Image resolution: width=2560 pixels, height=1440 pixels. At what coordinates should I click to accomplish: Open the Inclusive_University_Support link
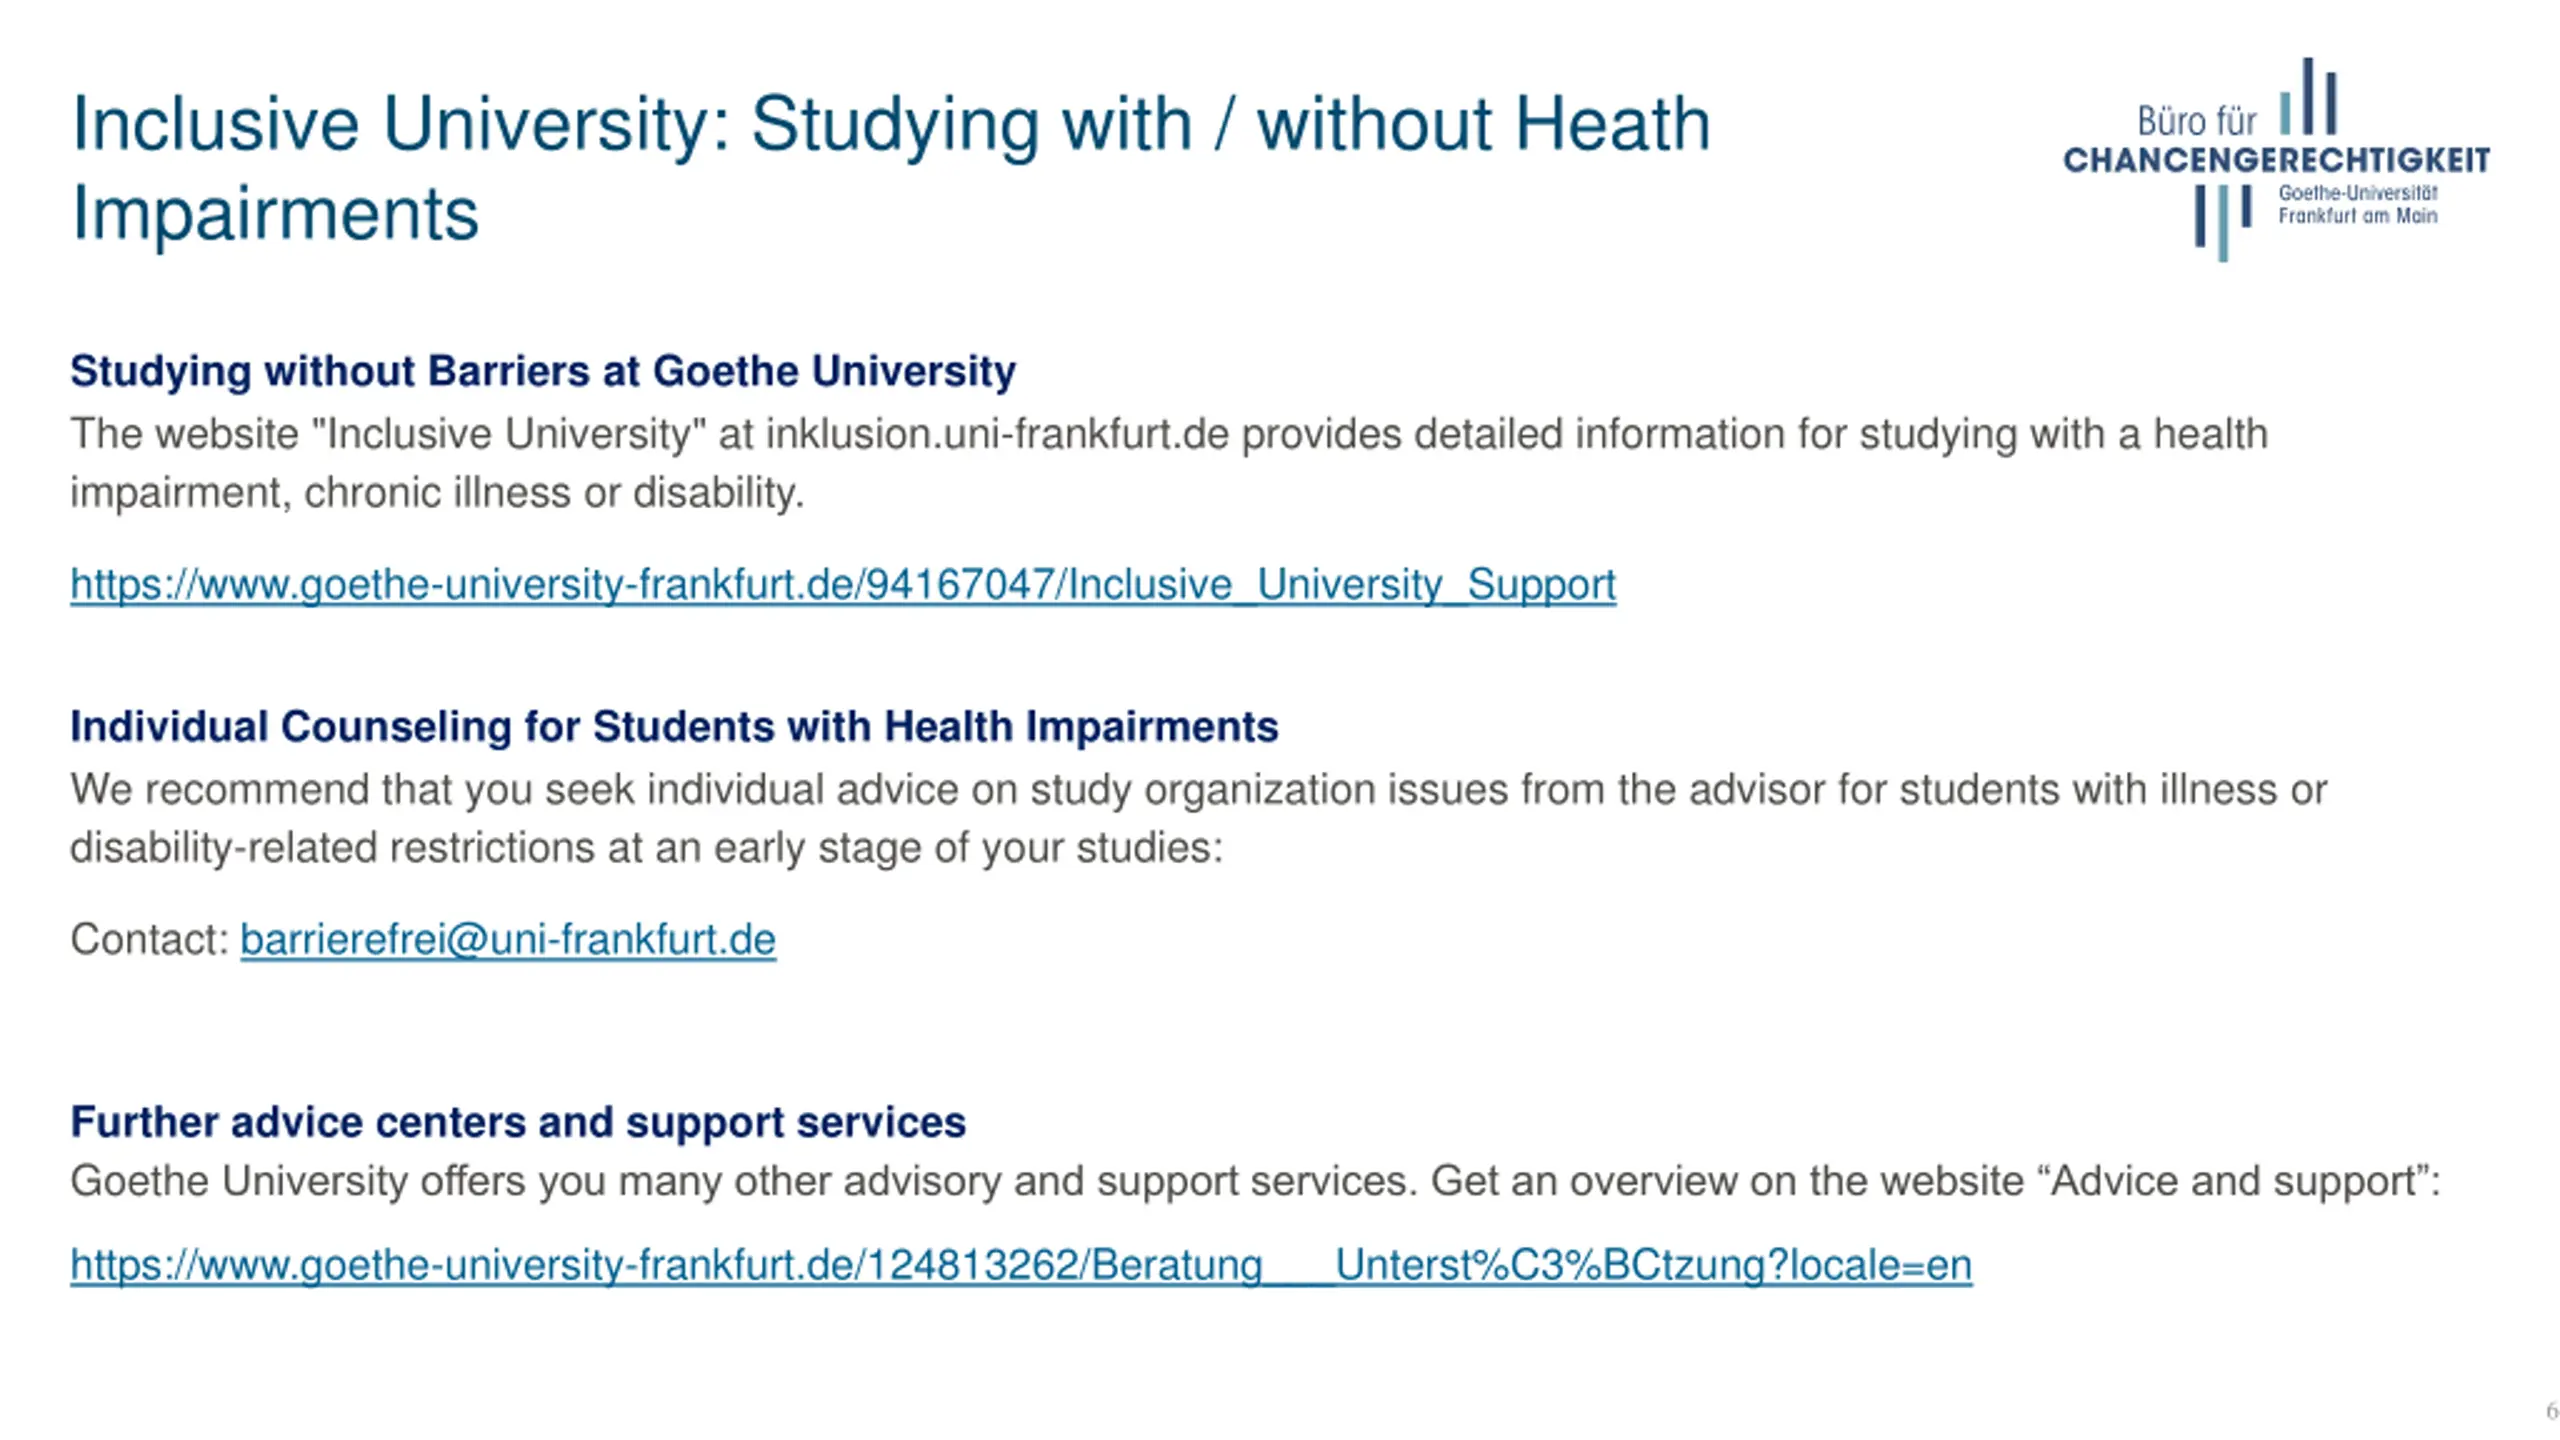coord(842,584)
